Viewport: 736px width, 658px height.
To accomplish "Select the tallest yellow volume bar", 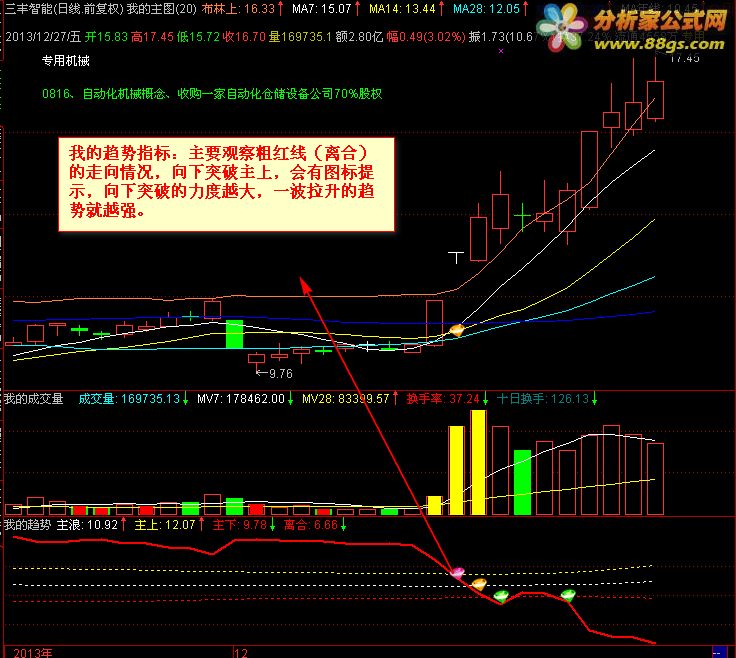I will [478, 462].
